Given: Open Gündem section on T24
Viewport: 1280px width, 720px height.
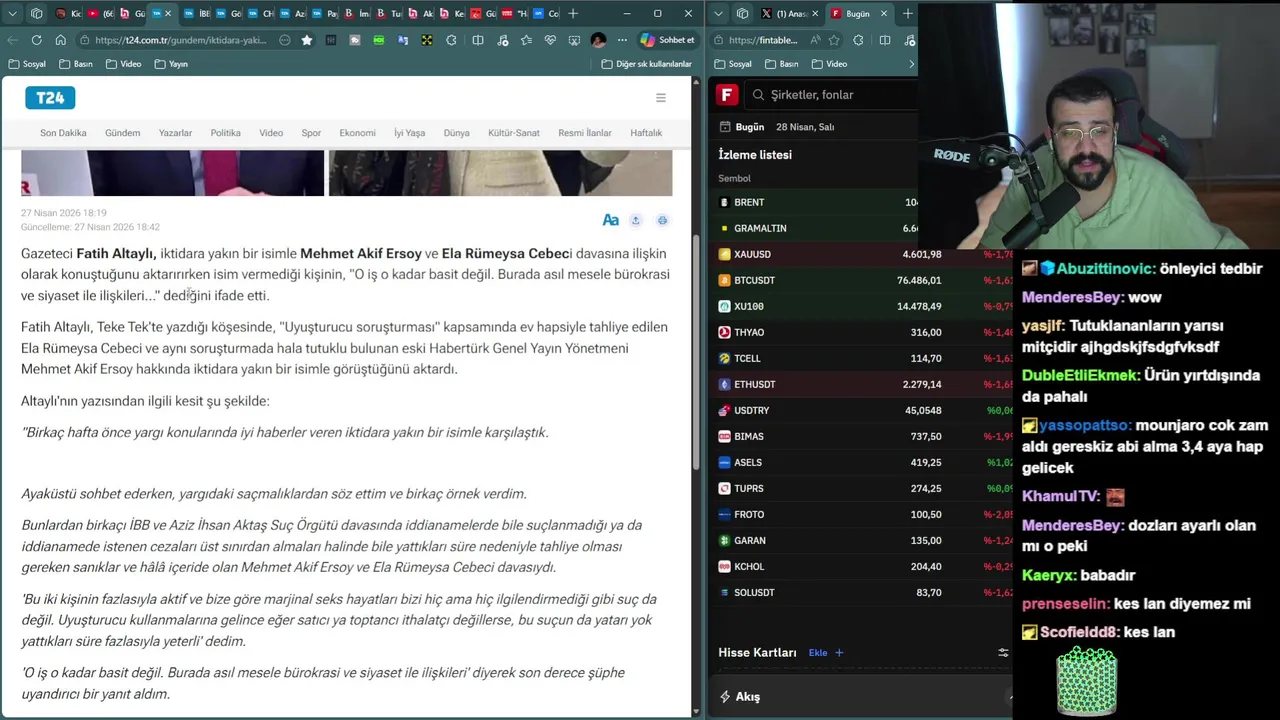Looking at the screenshot, I should pos(123,133).
